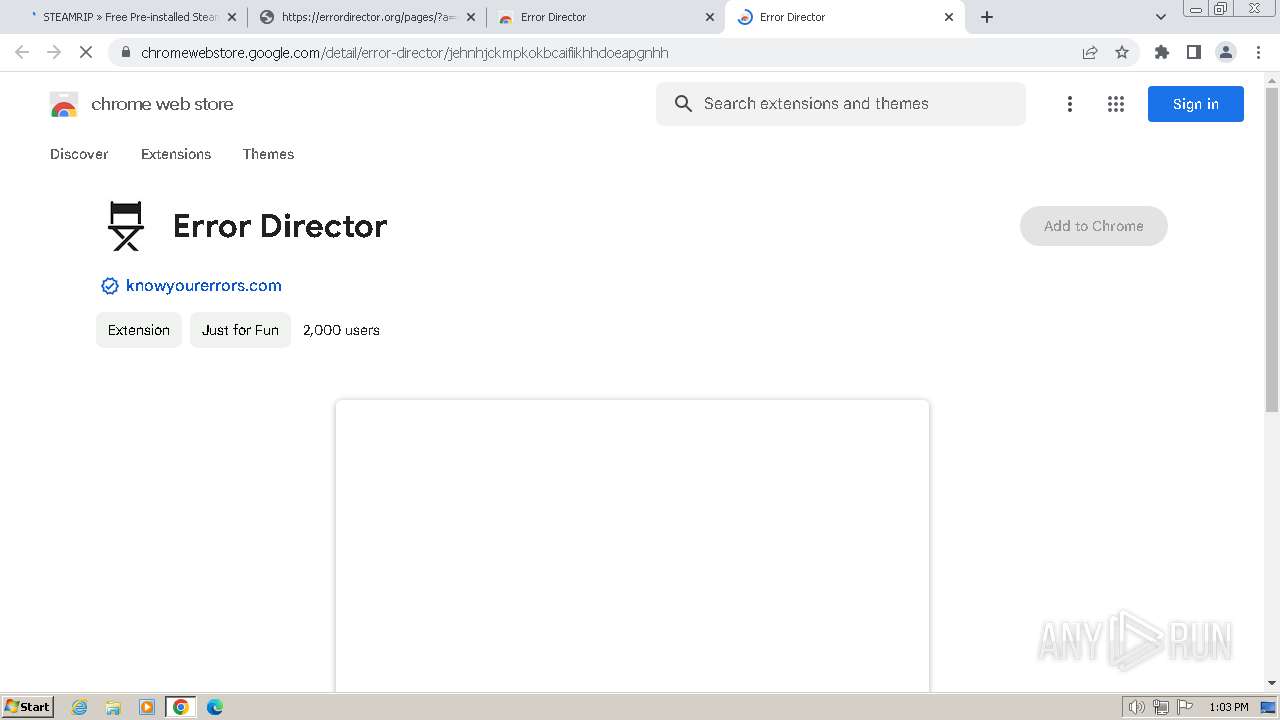Viewport: 1280px width, 720px height.
Task: Click the Sign in button
Action: [1196, 104]
